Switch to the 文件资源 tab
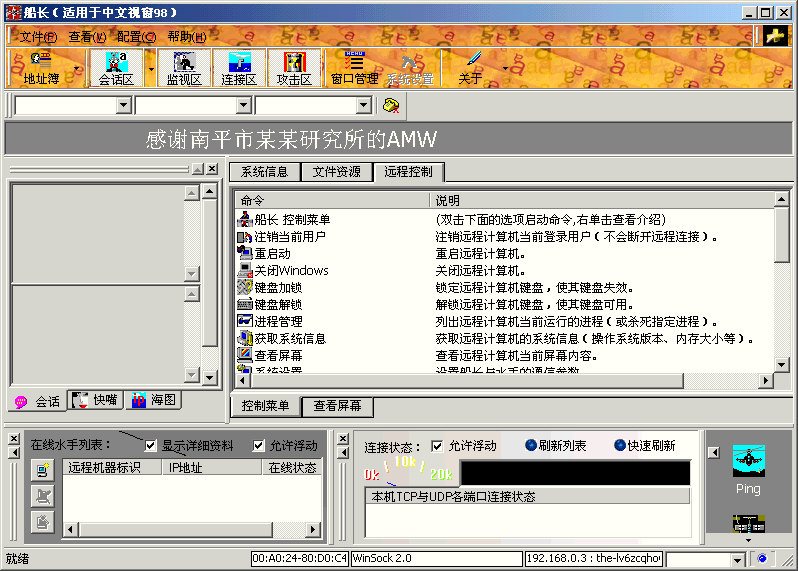This screenshot has width=798, height=571. 336,172
